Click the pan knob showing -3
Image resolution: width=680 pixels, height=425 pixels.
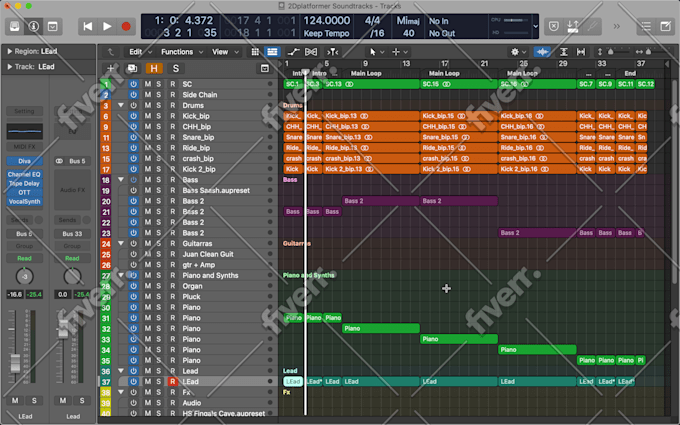(24, 277)
